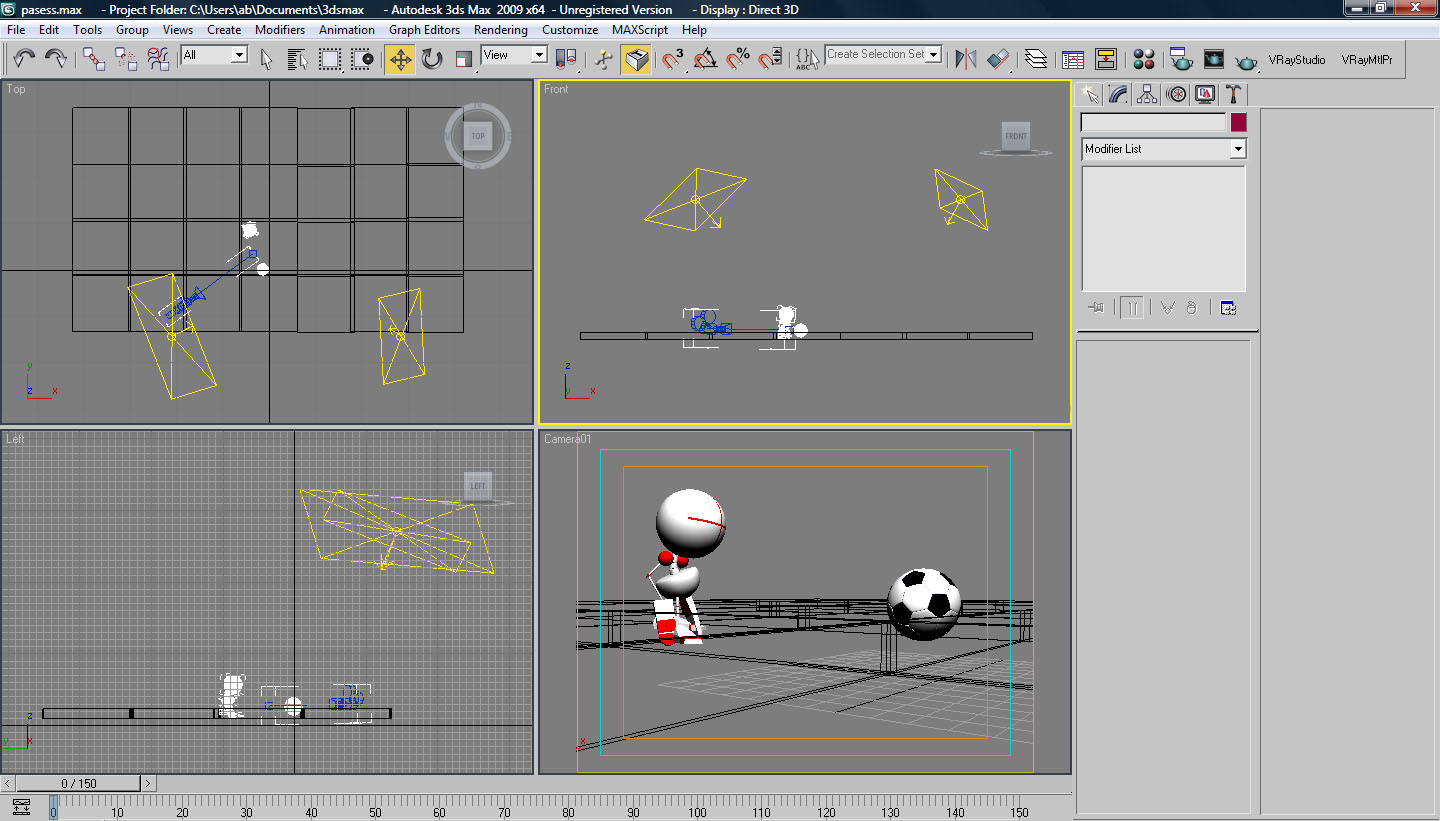Click the Bind to Space Warp icon
1440x821 pixels.
pyautogui.click(x=158, y=59)
